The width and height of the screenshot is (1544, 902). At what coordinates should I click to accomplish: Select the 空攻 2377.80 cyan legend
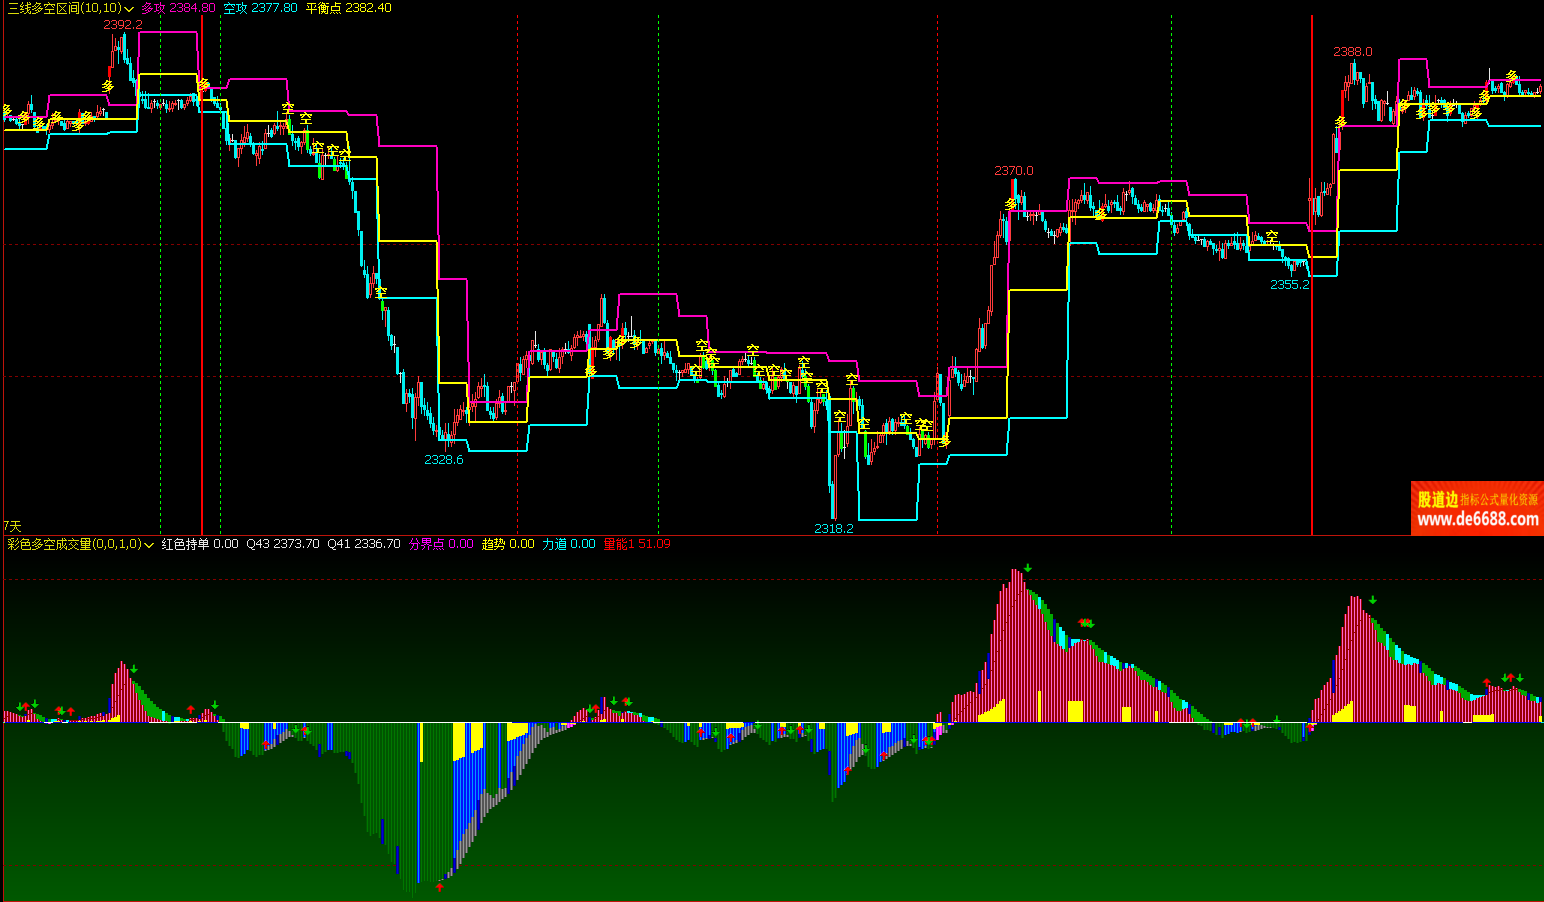click(x=260, y=8)
